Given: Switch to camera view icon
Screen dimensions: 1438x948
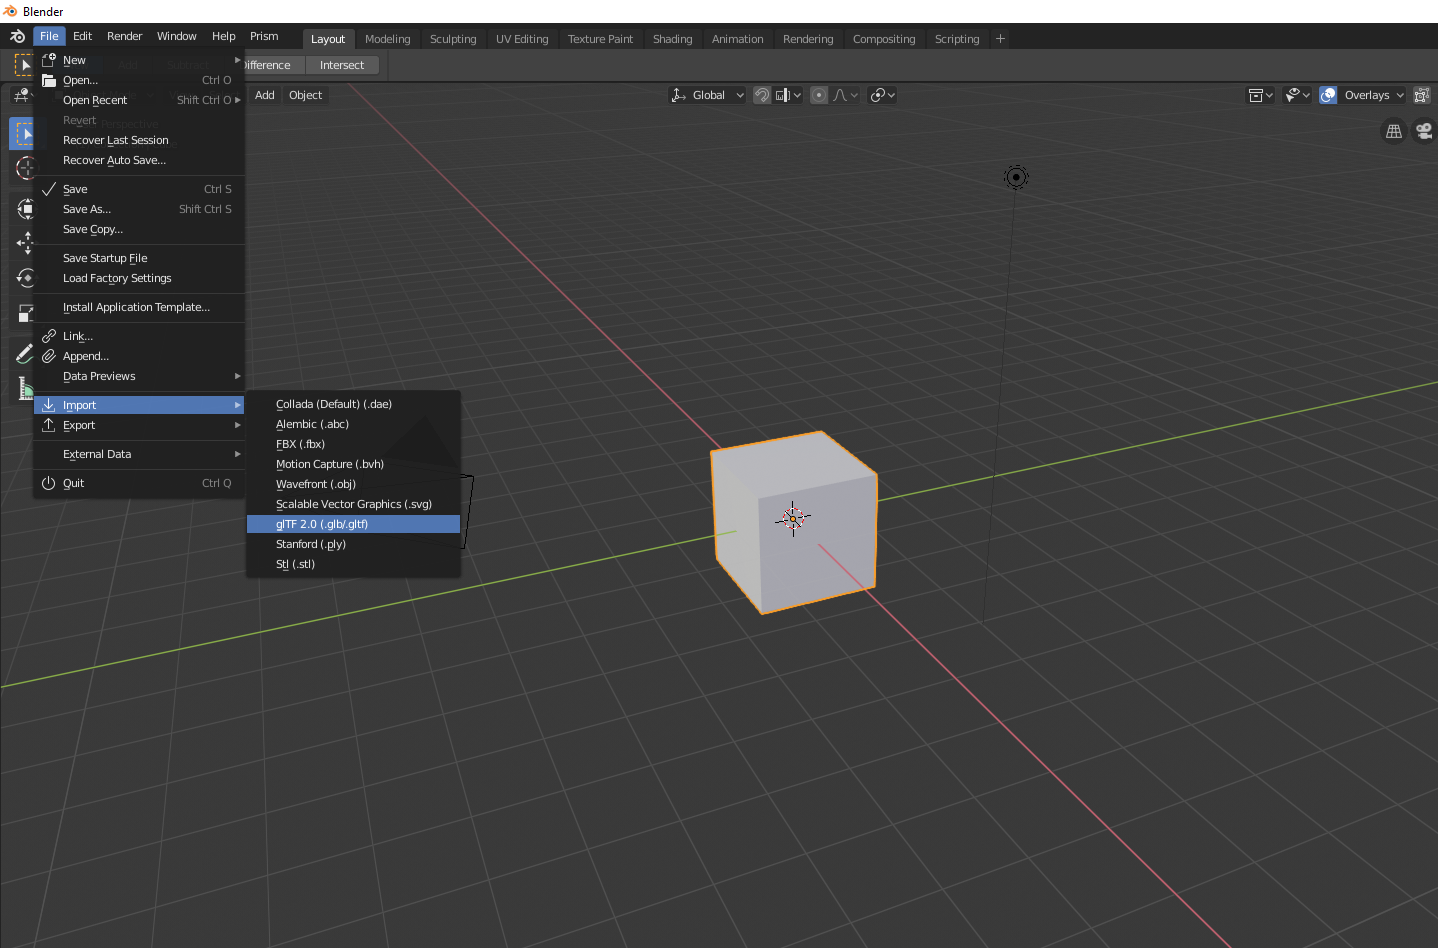Looking at the screenshot, I should (x=1424, y=131).
